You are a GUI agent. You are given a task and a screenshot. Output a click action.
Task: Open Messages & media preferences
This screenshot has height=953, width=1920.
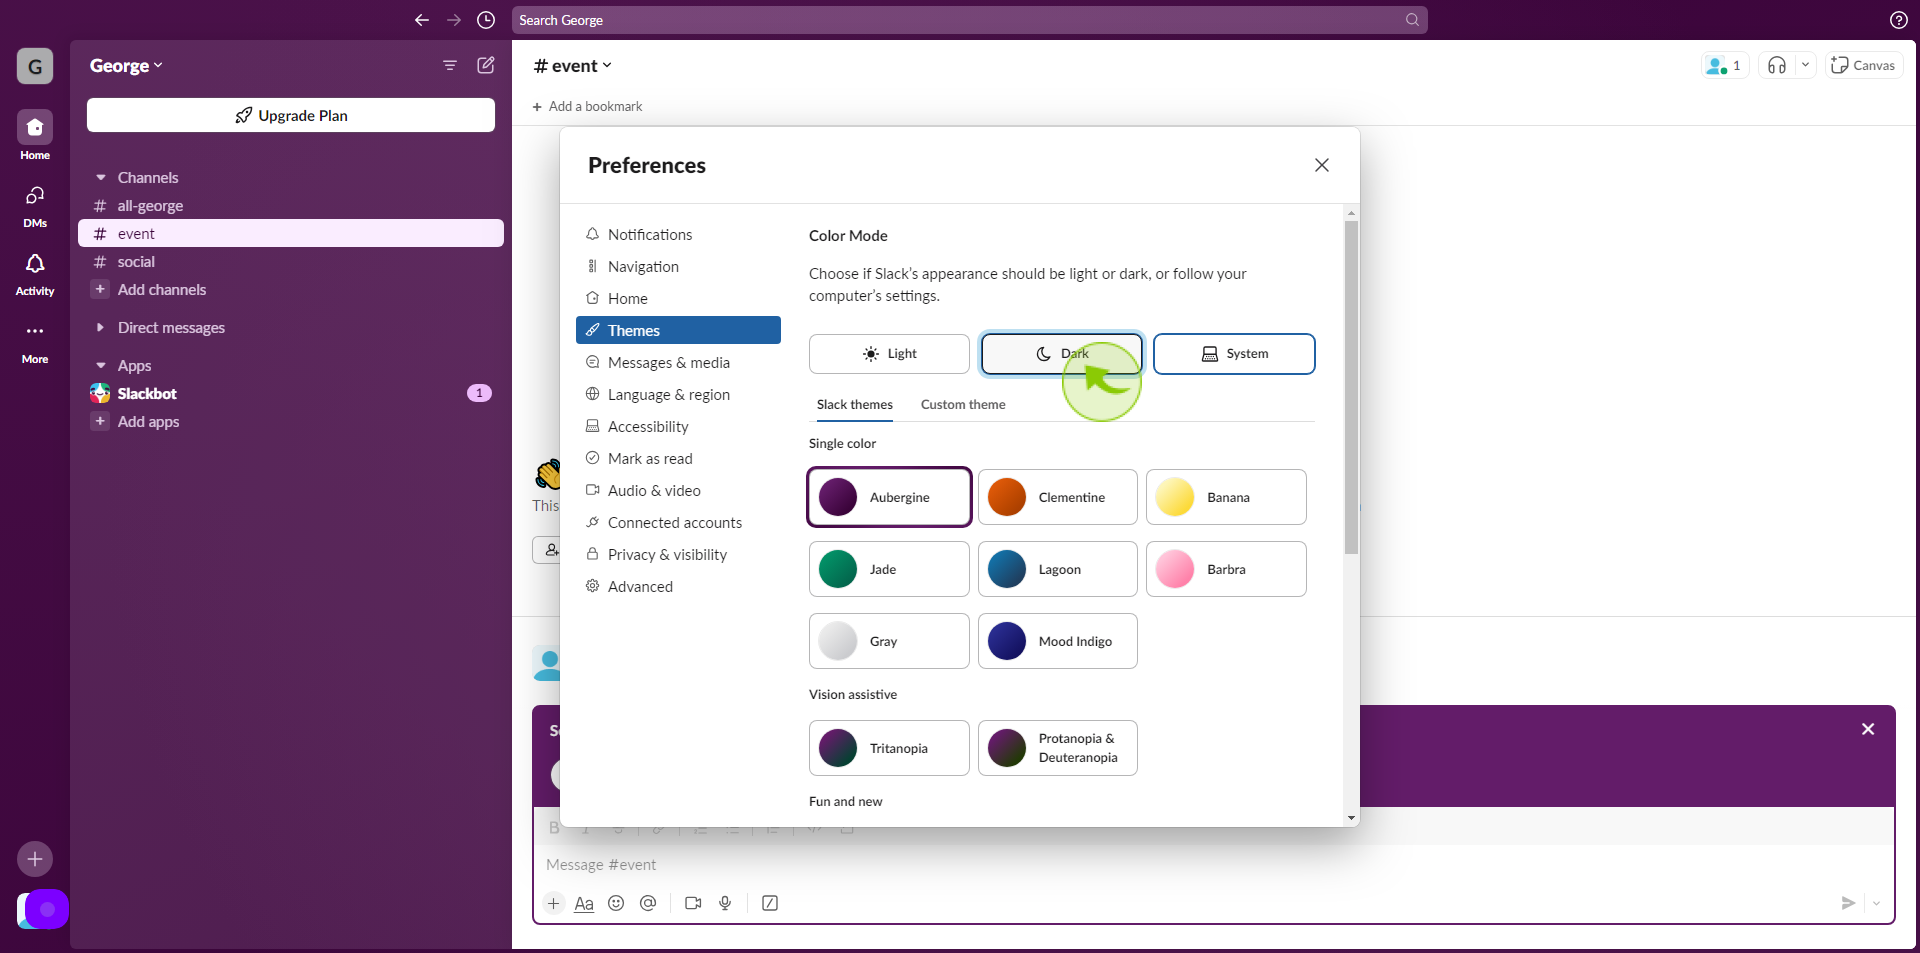coord(678,362)
